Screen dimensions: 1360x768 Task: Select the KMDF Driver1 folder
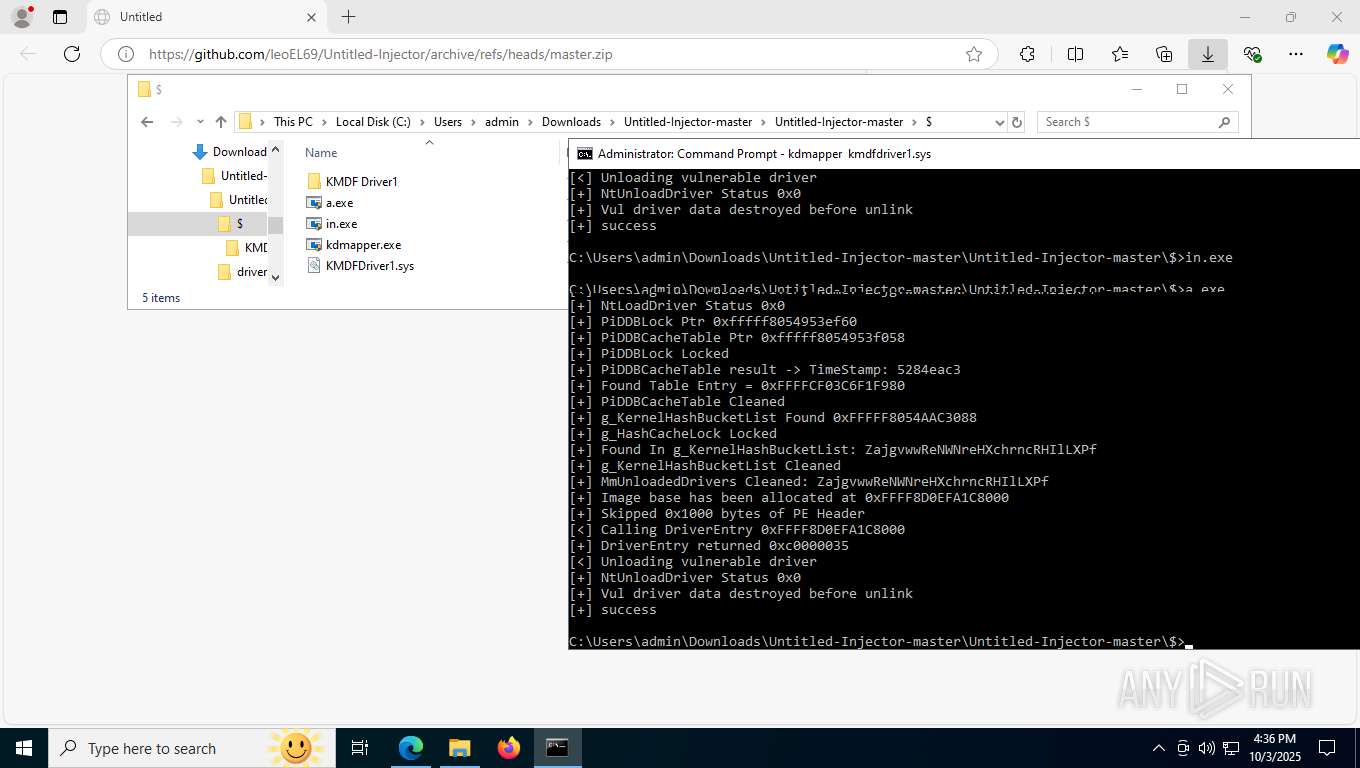(352, 182)
